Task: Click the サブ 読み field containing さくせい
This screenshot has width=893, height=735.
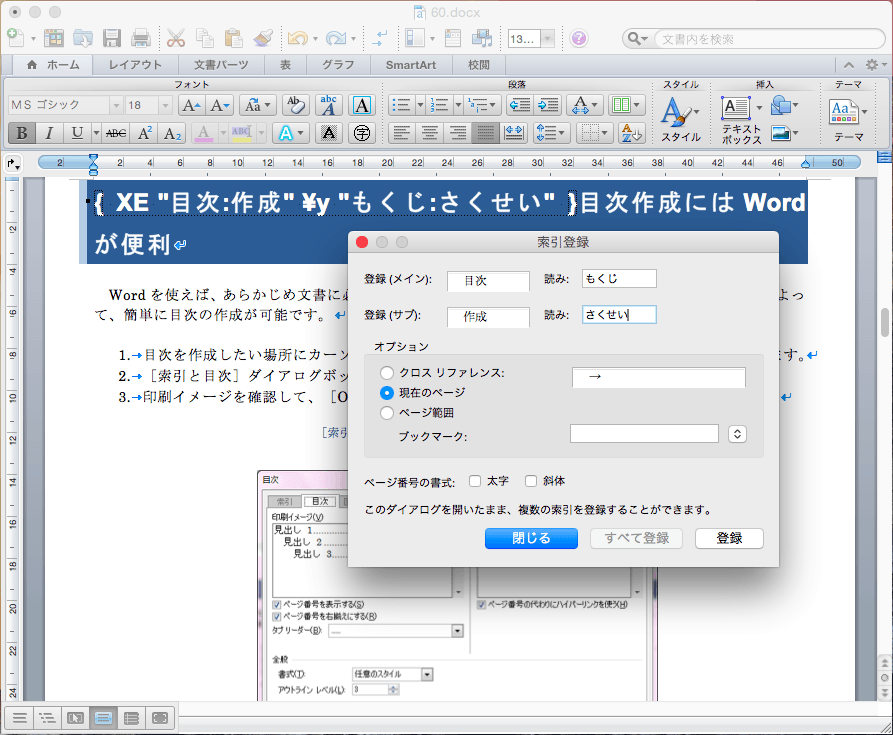Action: pos(619,314)
